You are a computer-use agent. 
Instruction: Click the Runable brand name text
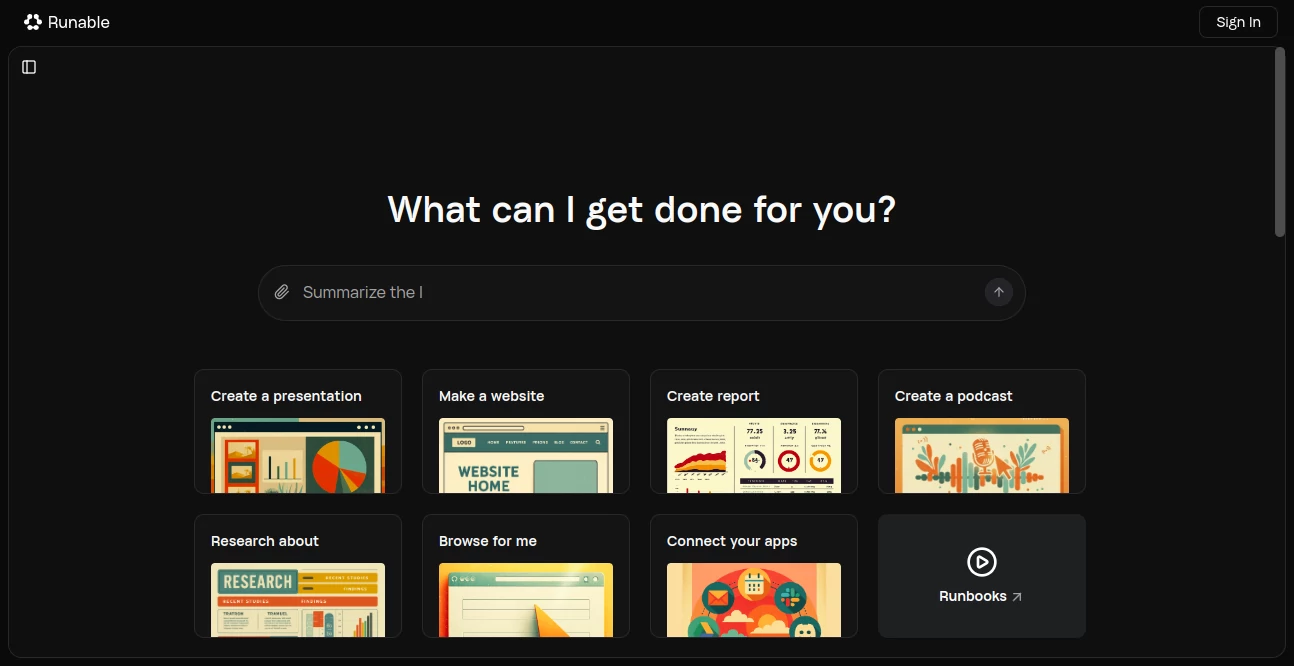79,22
